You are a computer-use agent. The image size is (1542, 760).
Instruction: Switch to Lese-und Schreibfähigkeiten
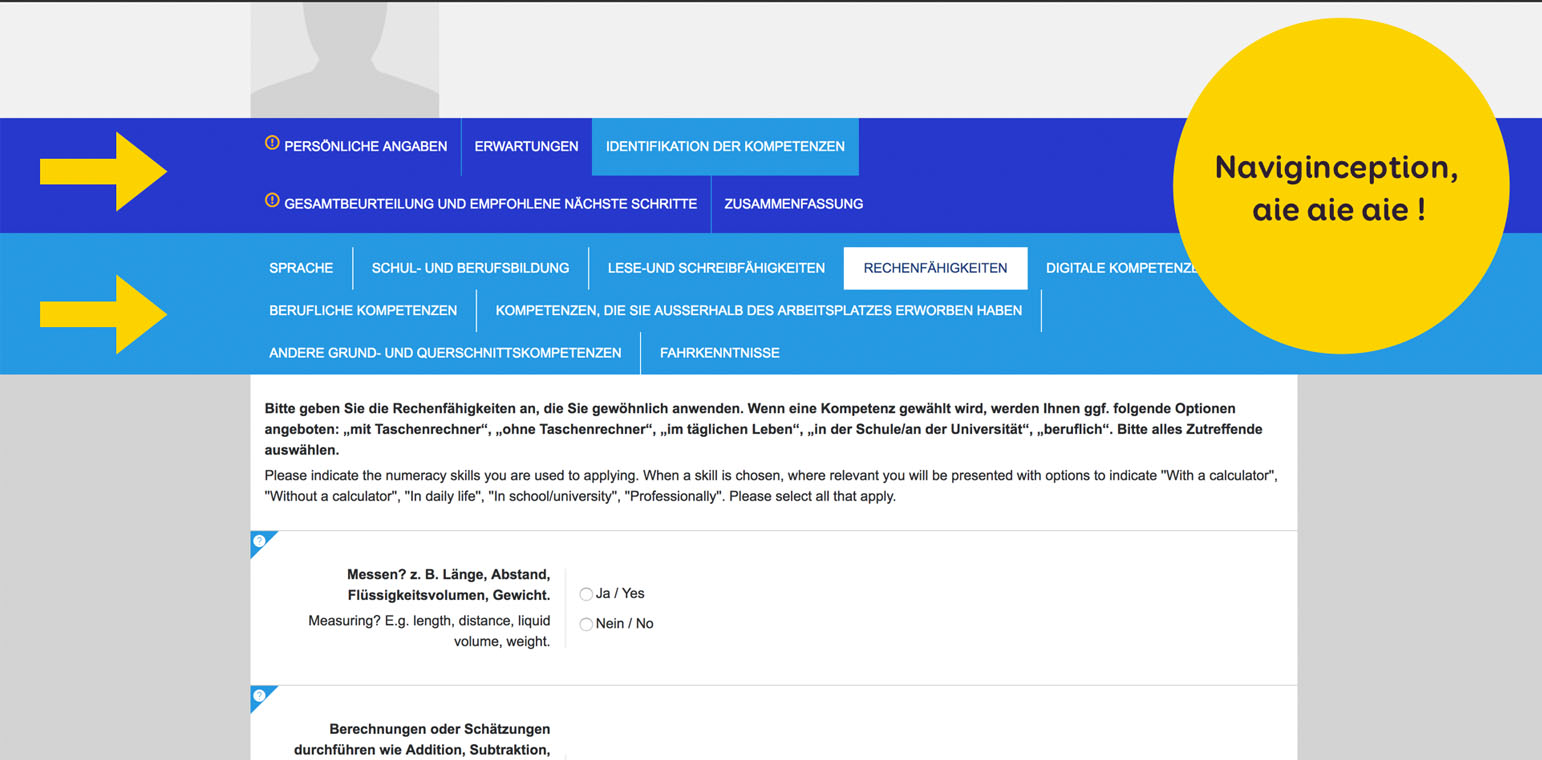[716, 268]
